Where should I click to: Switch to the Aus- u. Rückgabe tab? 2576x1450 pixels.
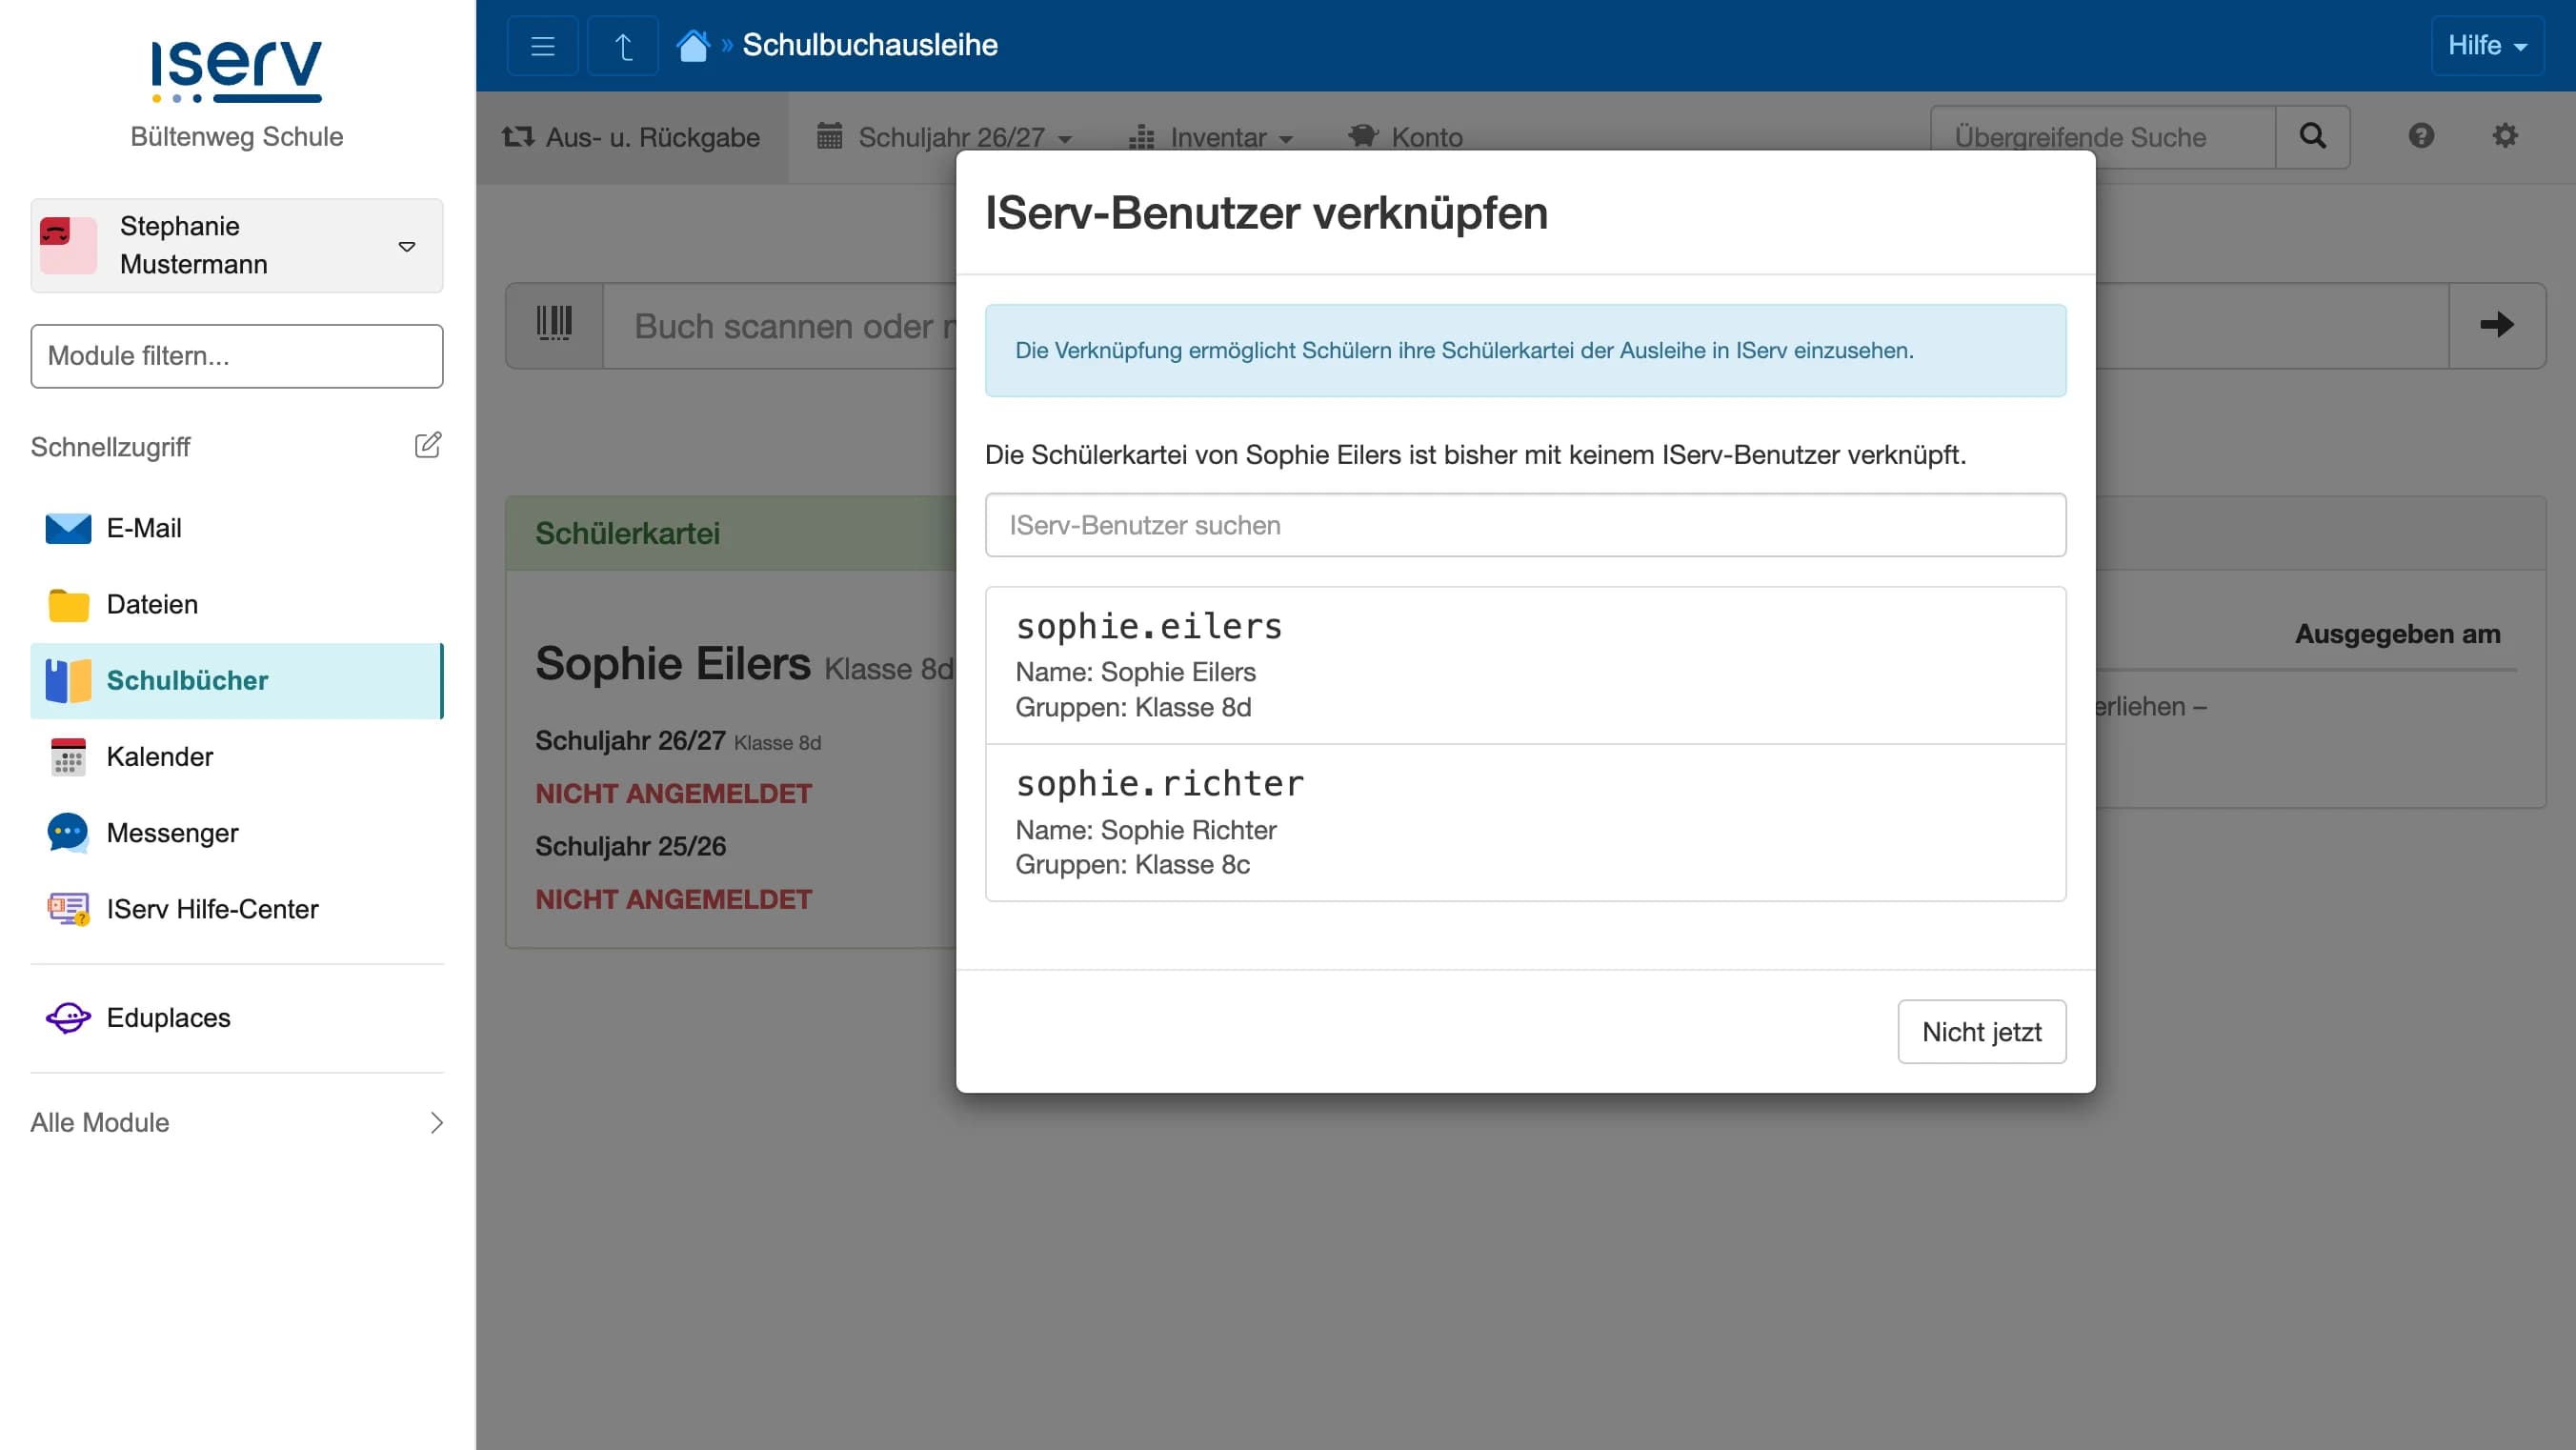click(632, 137)
